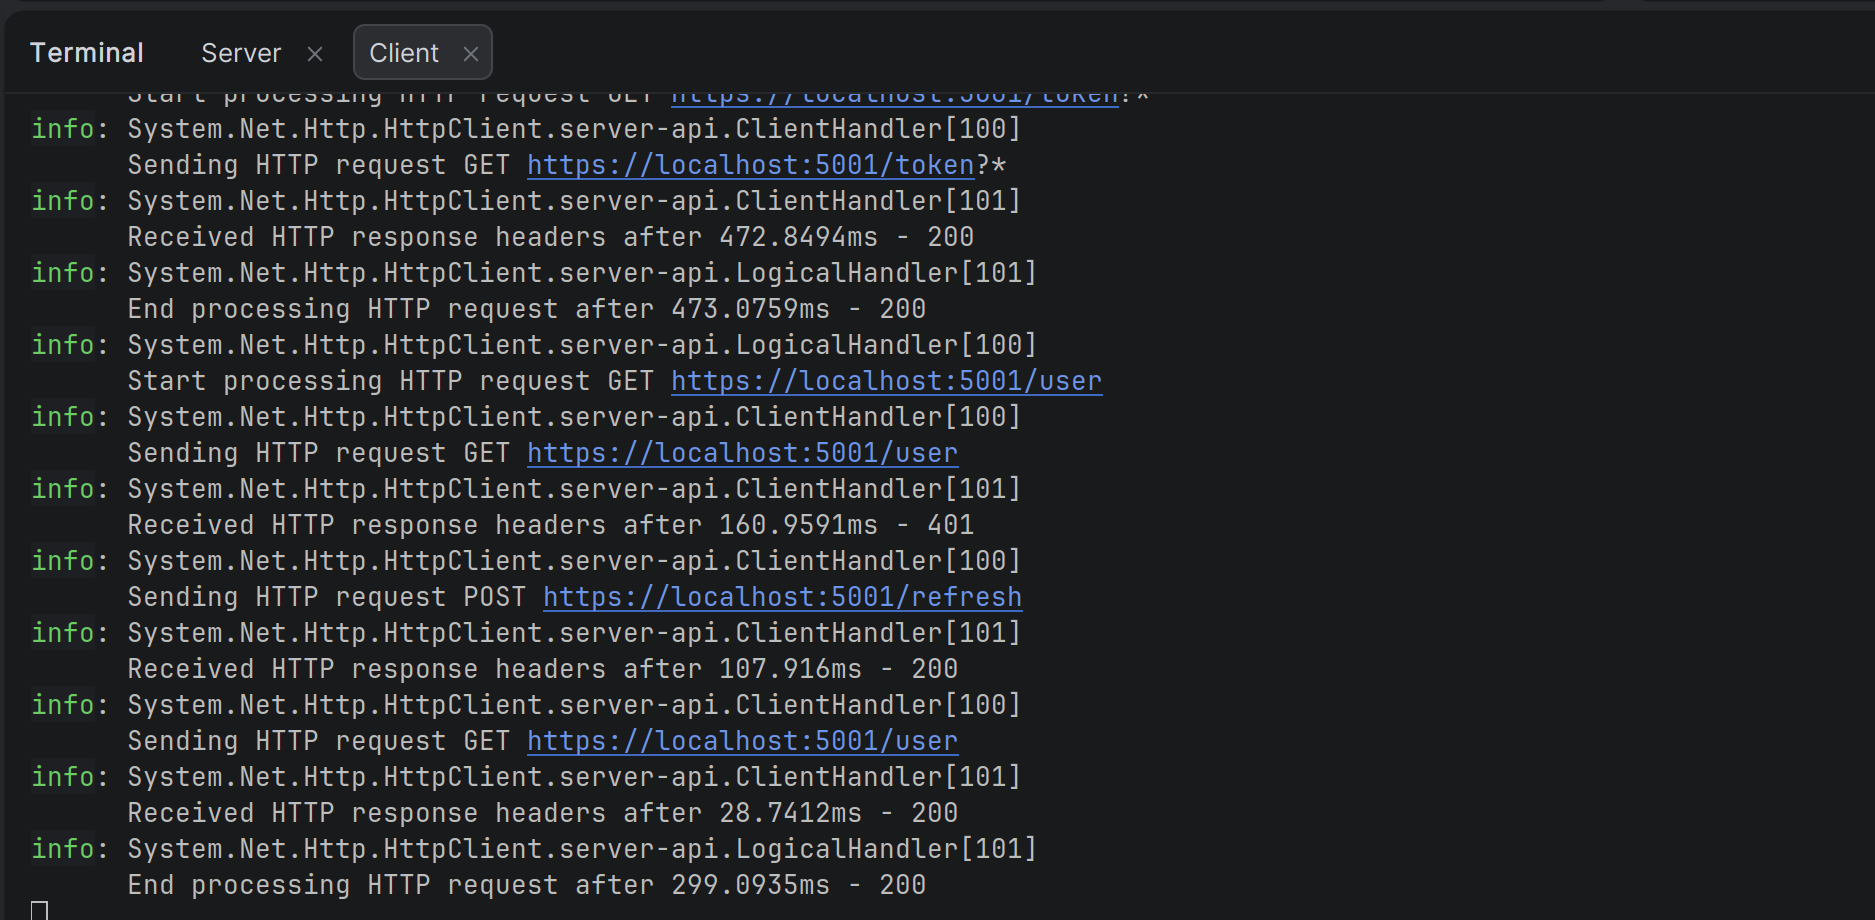Open the localhost:5001/refresh POST link
The image size is (1875, 920).
click(x=782, y=597)
